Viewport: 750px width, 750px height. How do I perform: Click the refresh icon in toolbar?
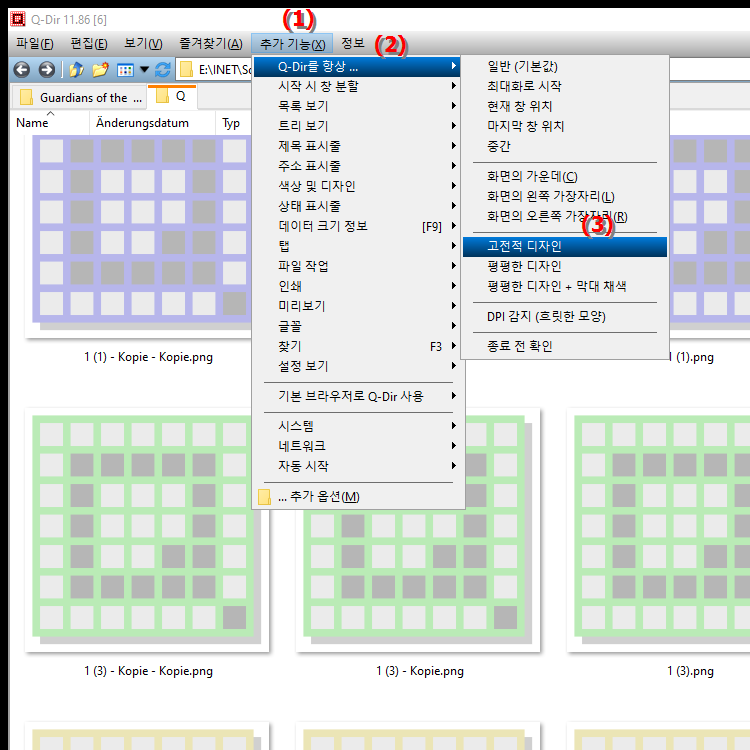coord(163,70)
